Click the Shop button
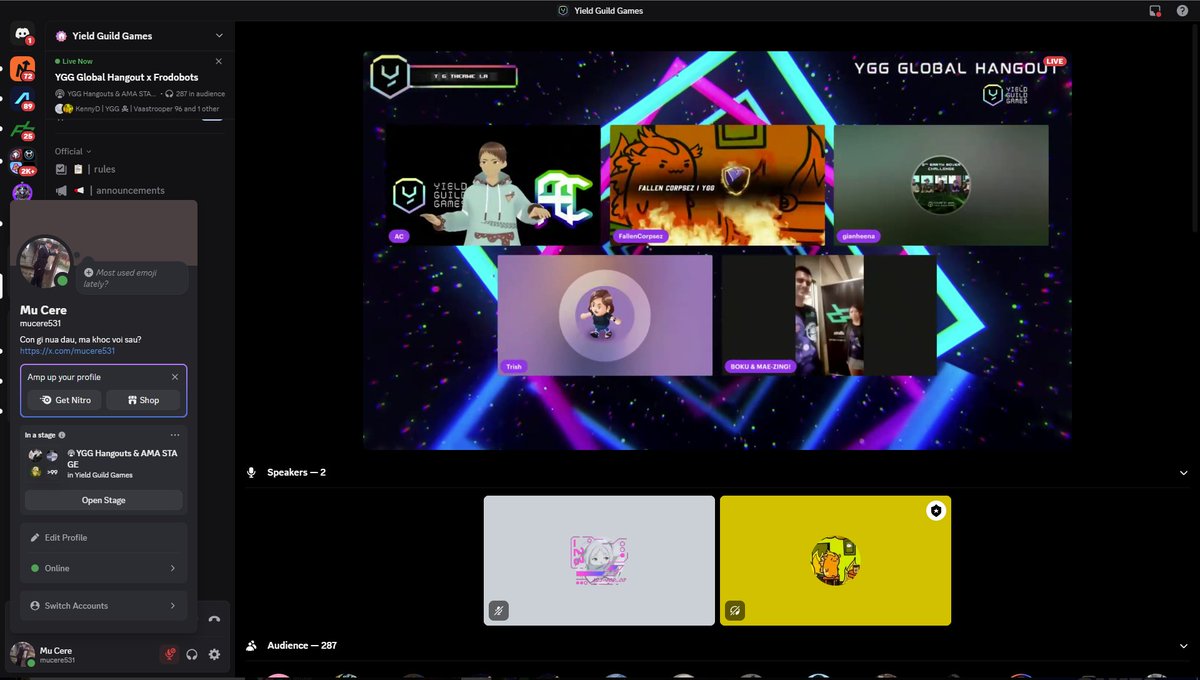The height and width of the screenshot is (680, 1200). point(143,400)
